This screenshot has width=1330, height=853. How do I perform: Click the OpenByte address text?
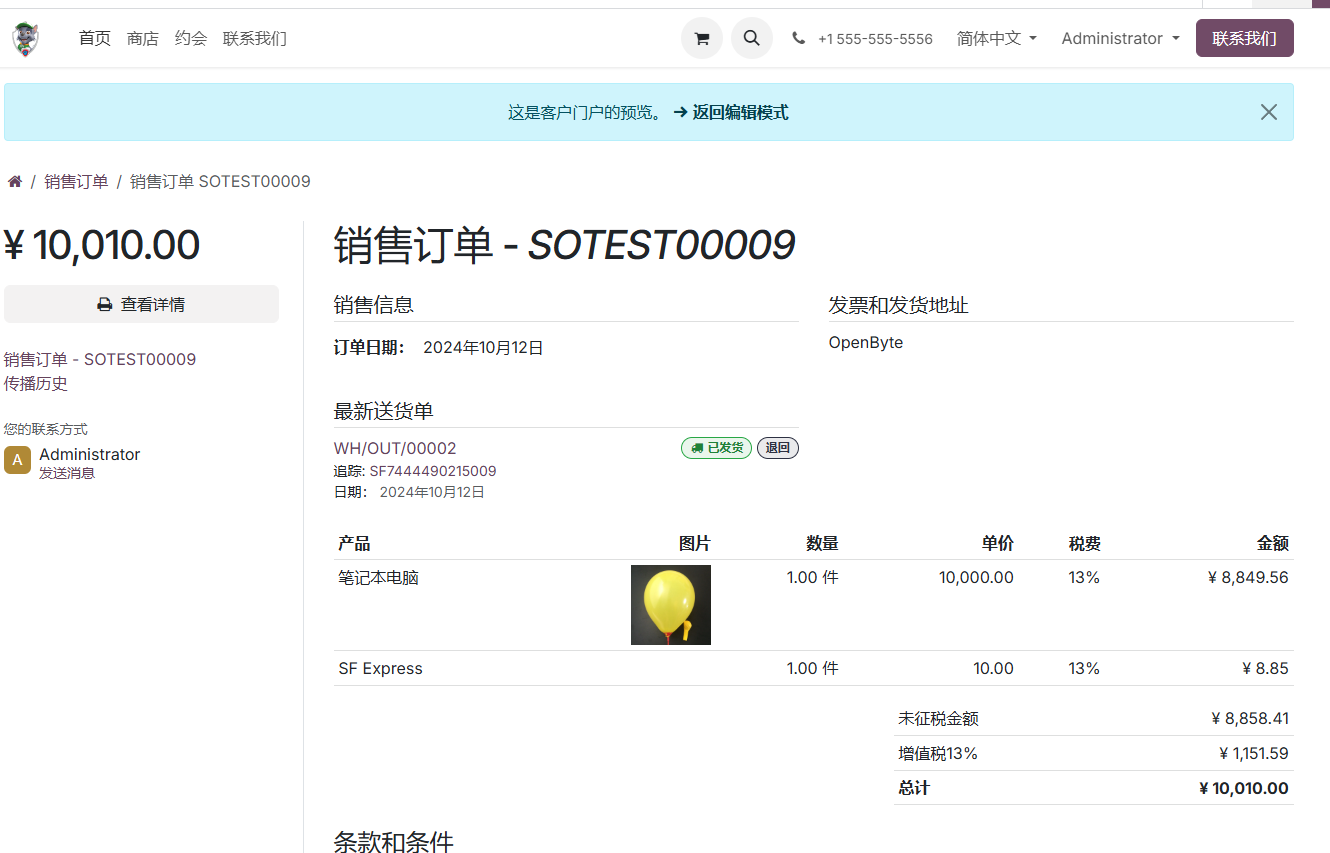(x=866, y=343)
